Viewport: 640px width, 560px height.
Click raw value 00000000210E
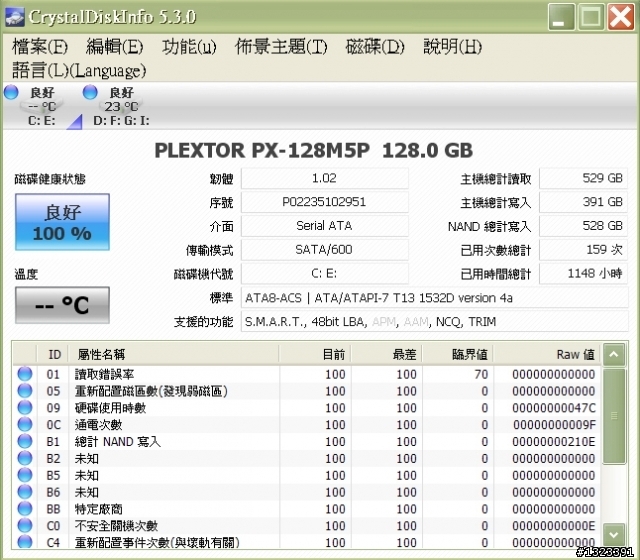coord(554,441)
